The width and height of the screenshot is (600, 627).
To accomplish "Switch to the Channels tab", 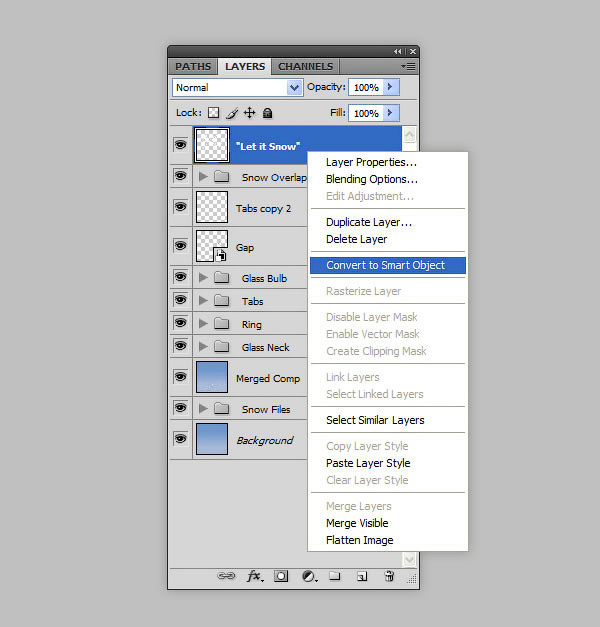I will click(306, 66).
